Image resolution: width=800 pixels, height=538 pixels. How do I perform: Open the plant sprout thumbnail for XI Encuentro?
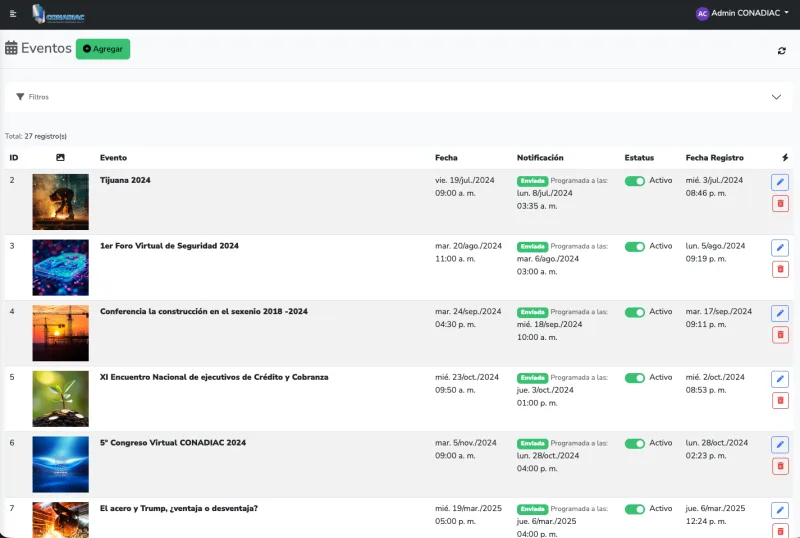point(61,399)
